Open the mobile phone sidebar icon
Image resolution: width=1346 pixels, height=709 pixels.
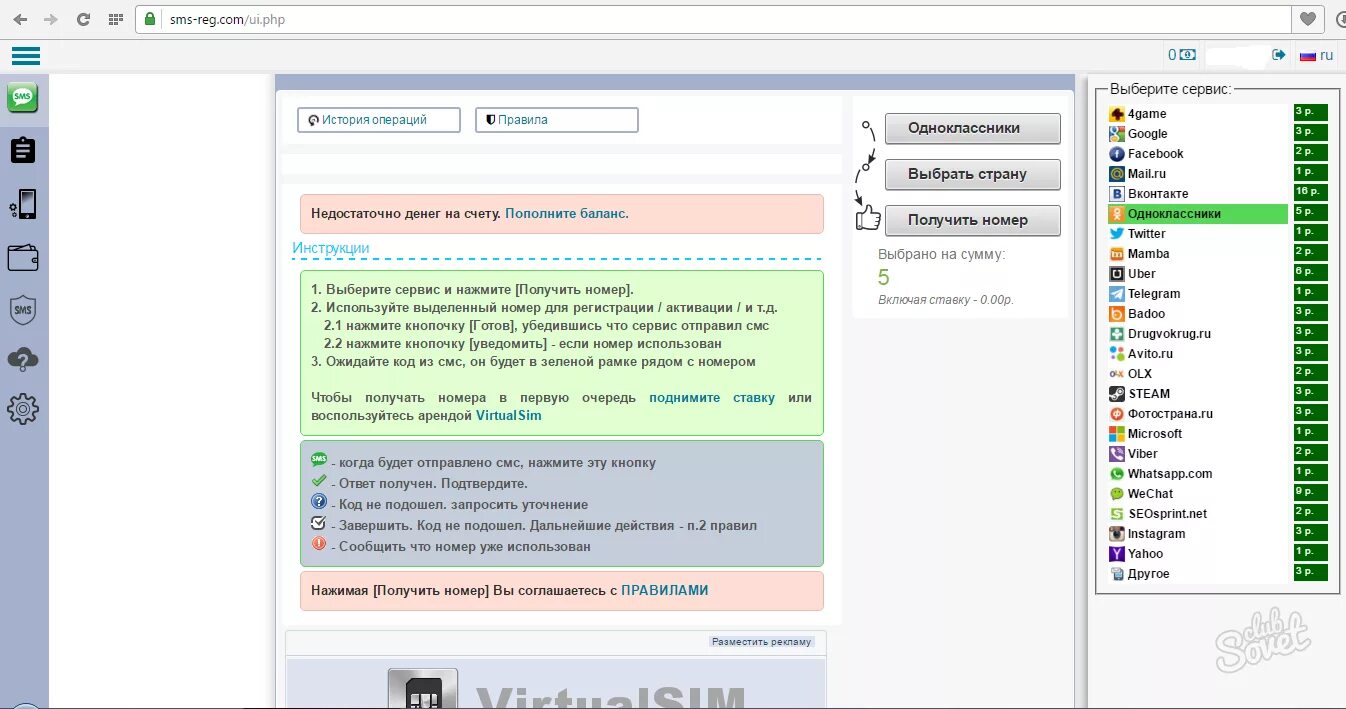click(23, 204)
